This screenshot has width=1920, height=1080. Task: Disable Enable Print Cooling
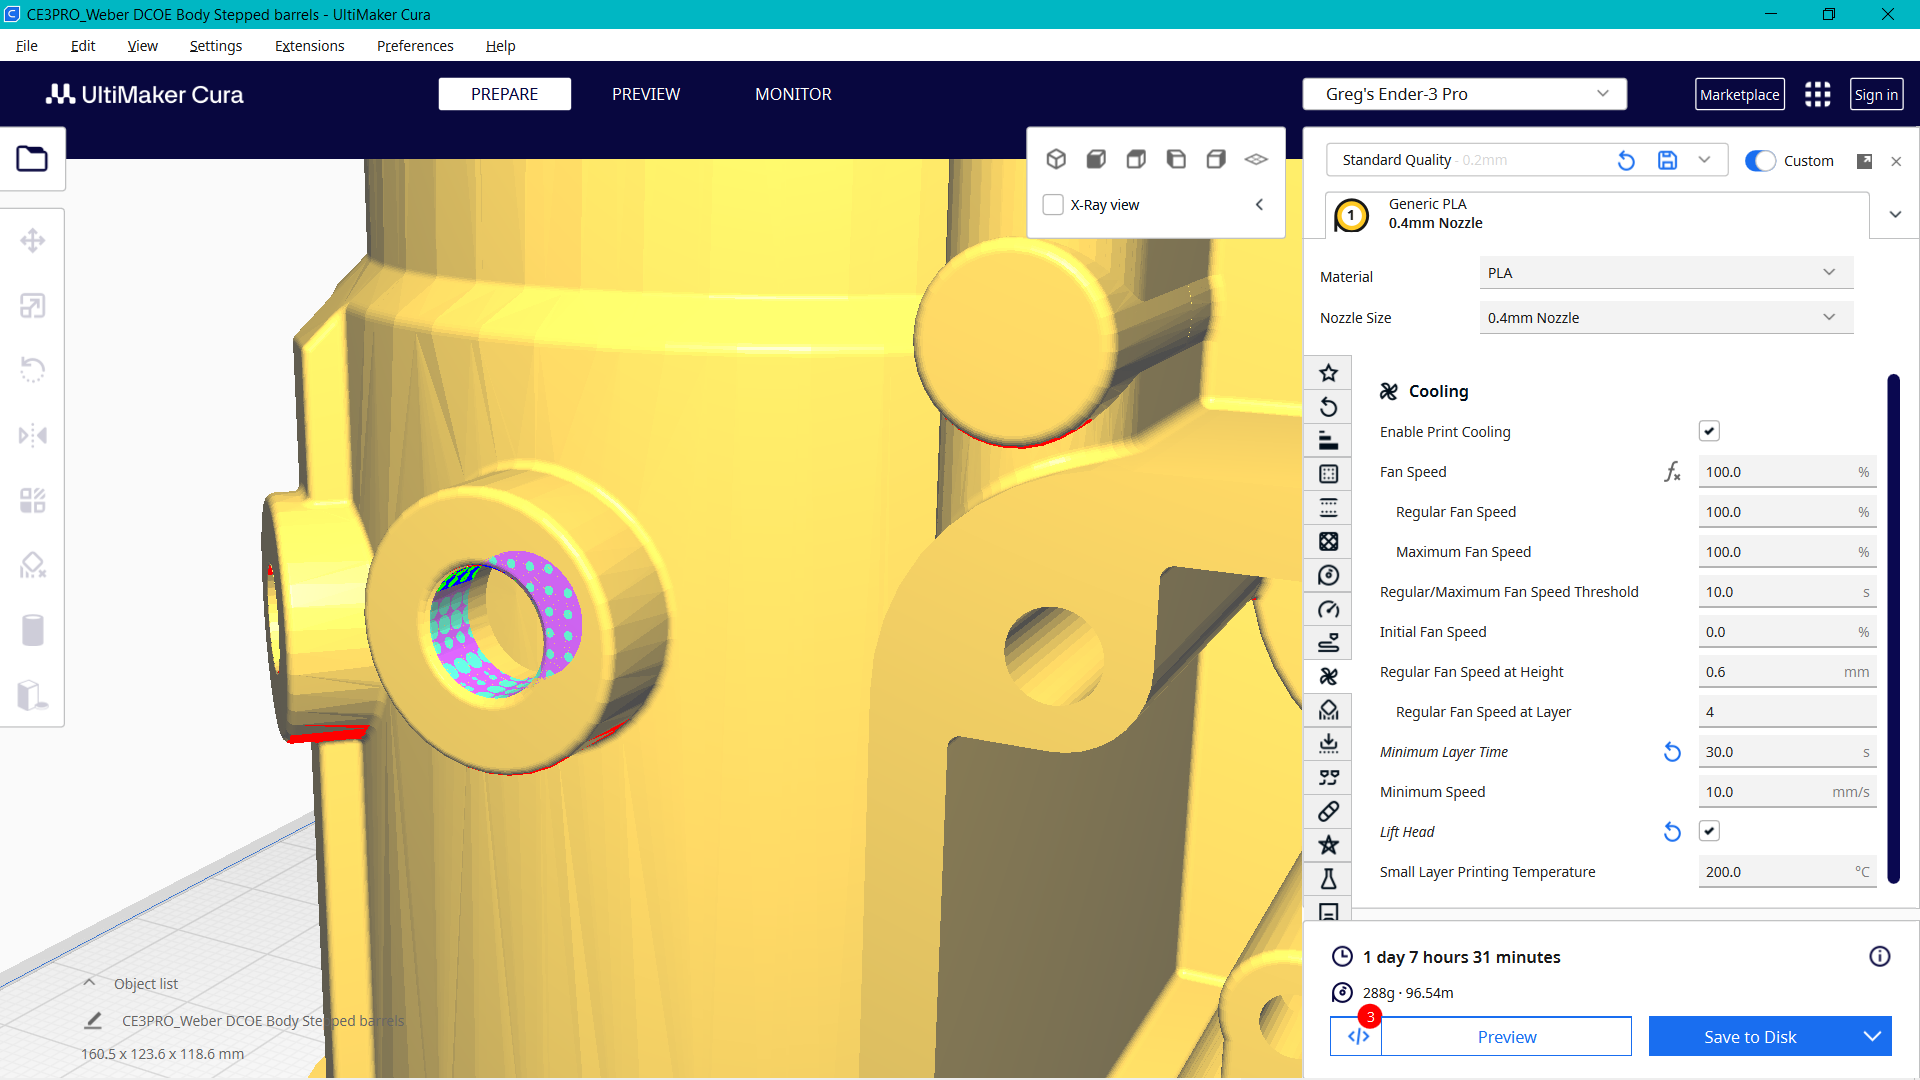(1709, 430)
